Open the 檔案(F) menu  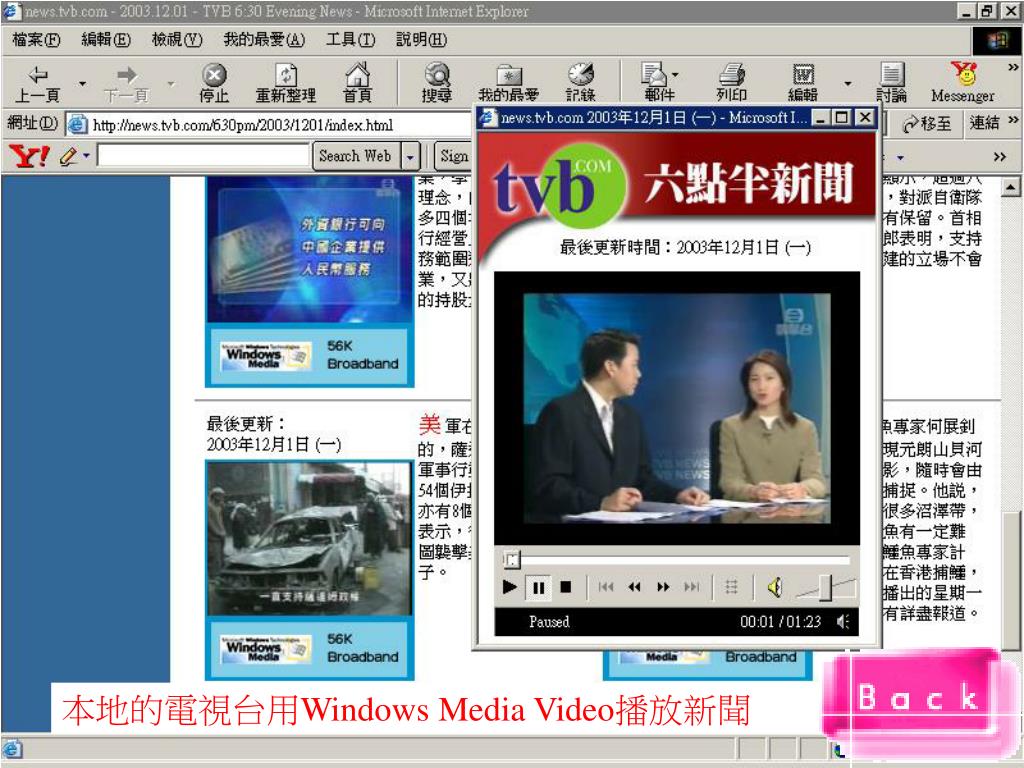pyautogui.click(x=36, y=40)
